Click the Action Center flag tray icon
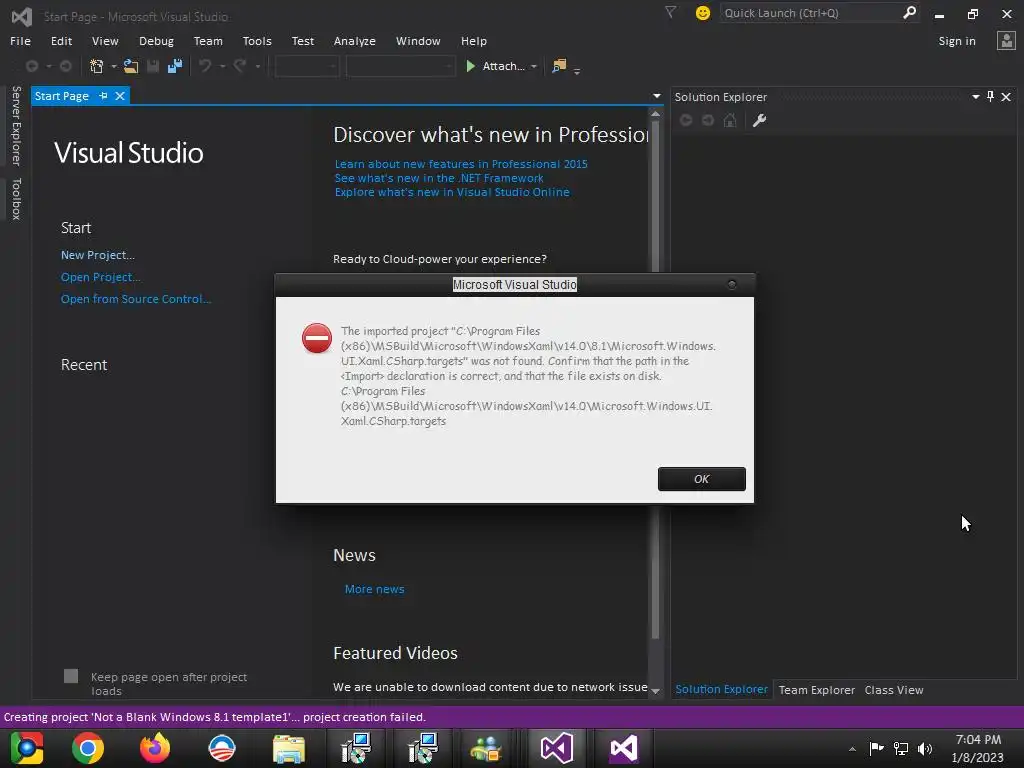Image resolution: width=1024 pixels, height=768 pixels. [x=876, y=748]
